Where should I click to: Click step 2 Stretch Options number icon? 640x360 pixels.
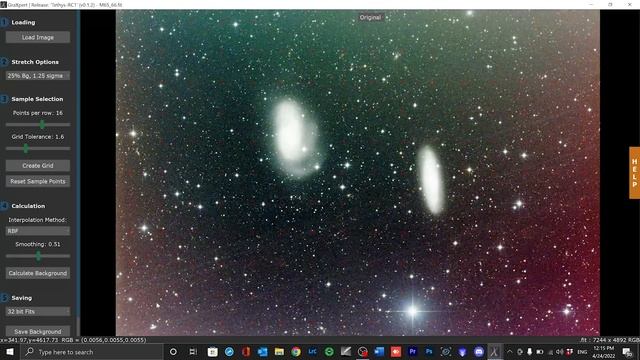pos(4,62)
